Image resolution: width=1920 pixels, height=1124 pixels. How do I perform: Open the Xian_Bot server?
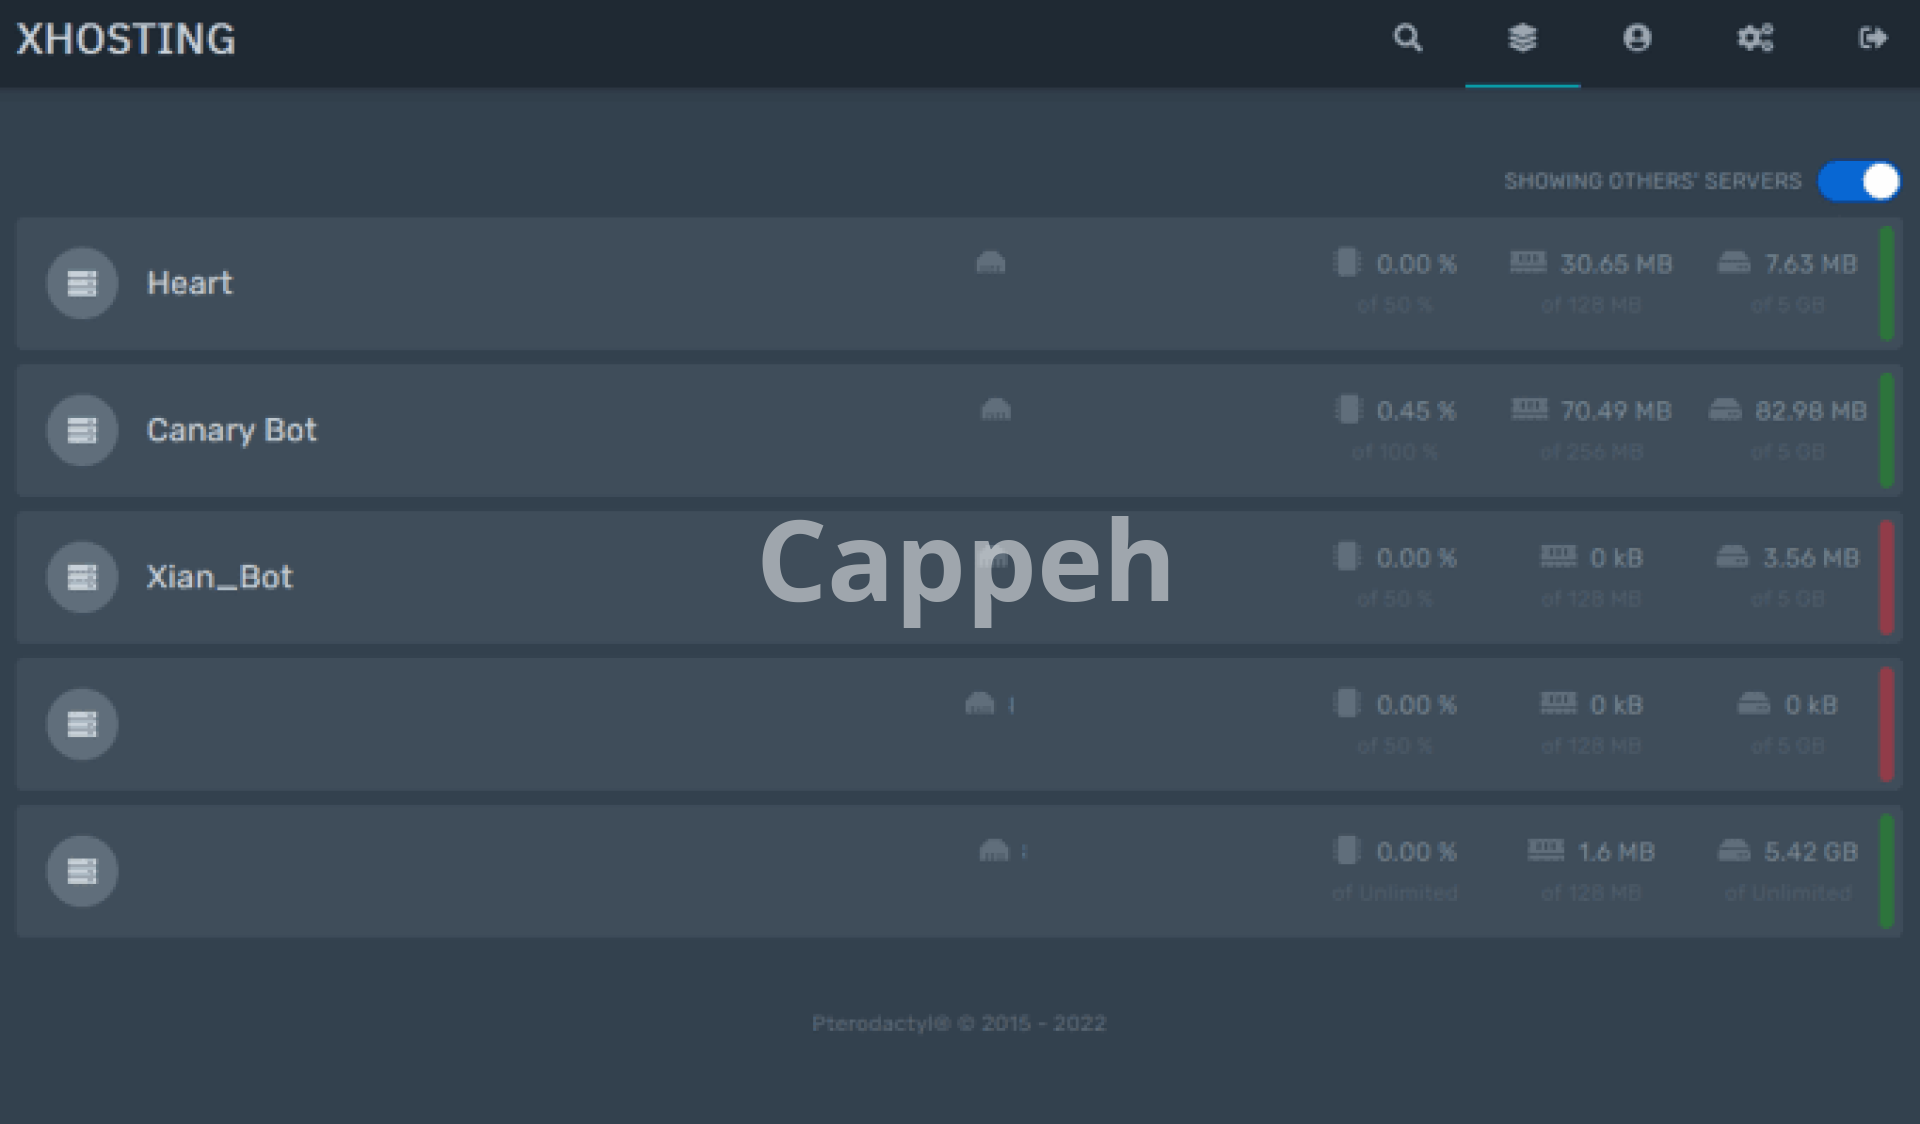coord(219,577)
